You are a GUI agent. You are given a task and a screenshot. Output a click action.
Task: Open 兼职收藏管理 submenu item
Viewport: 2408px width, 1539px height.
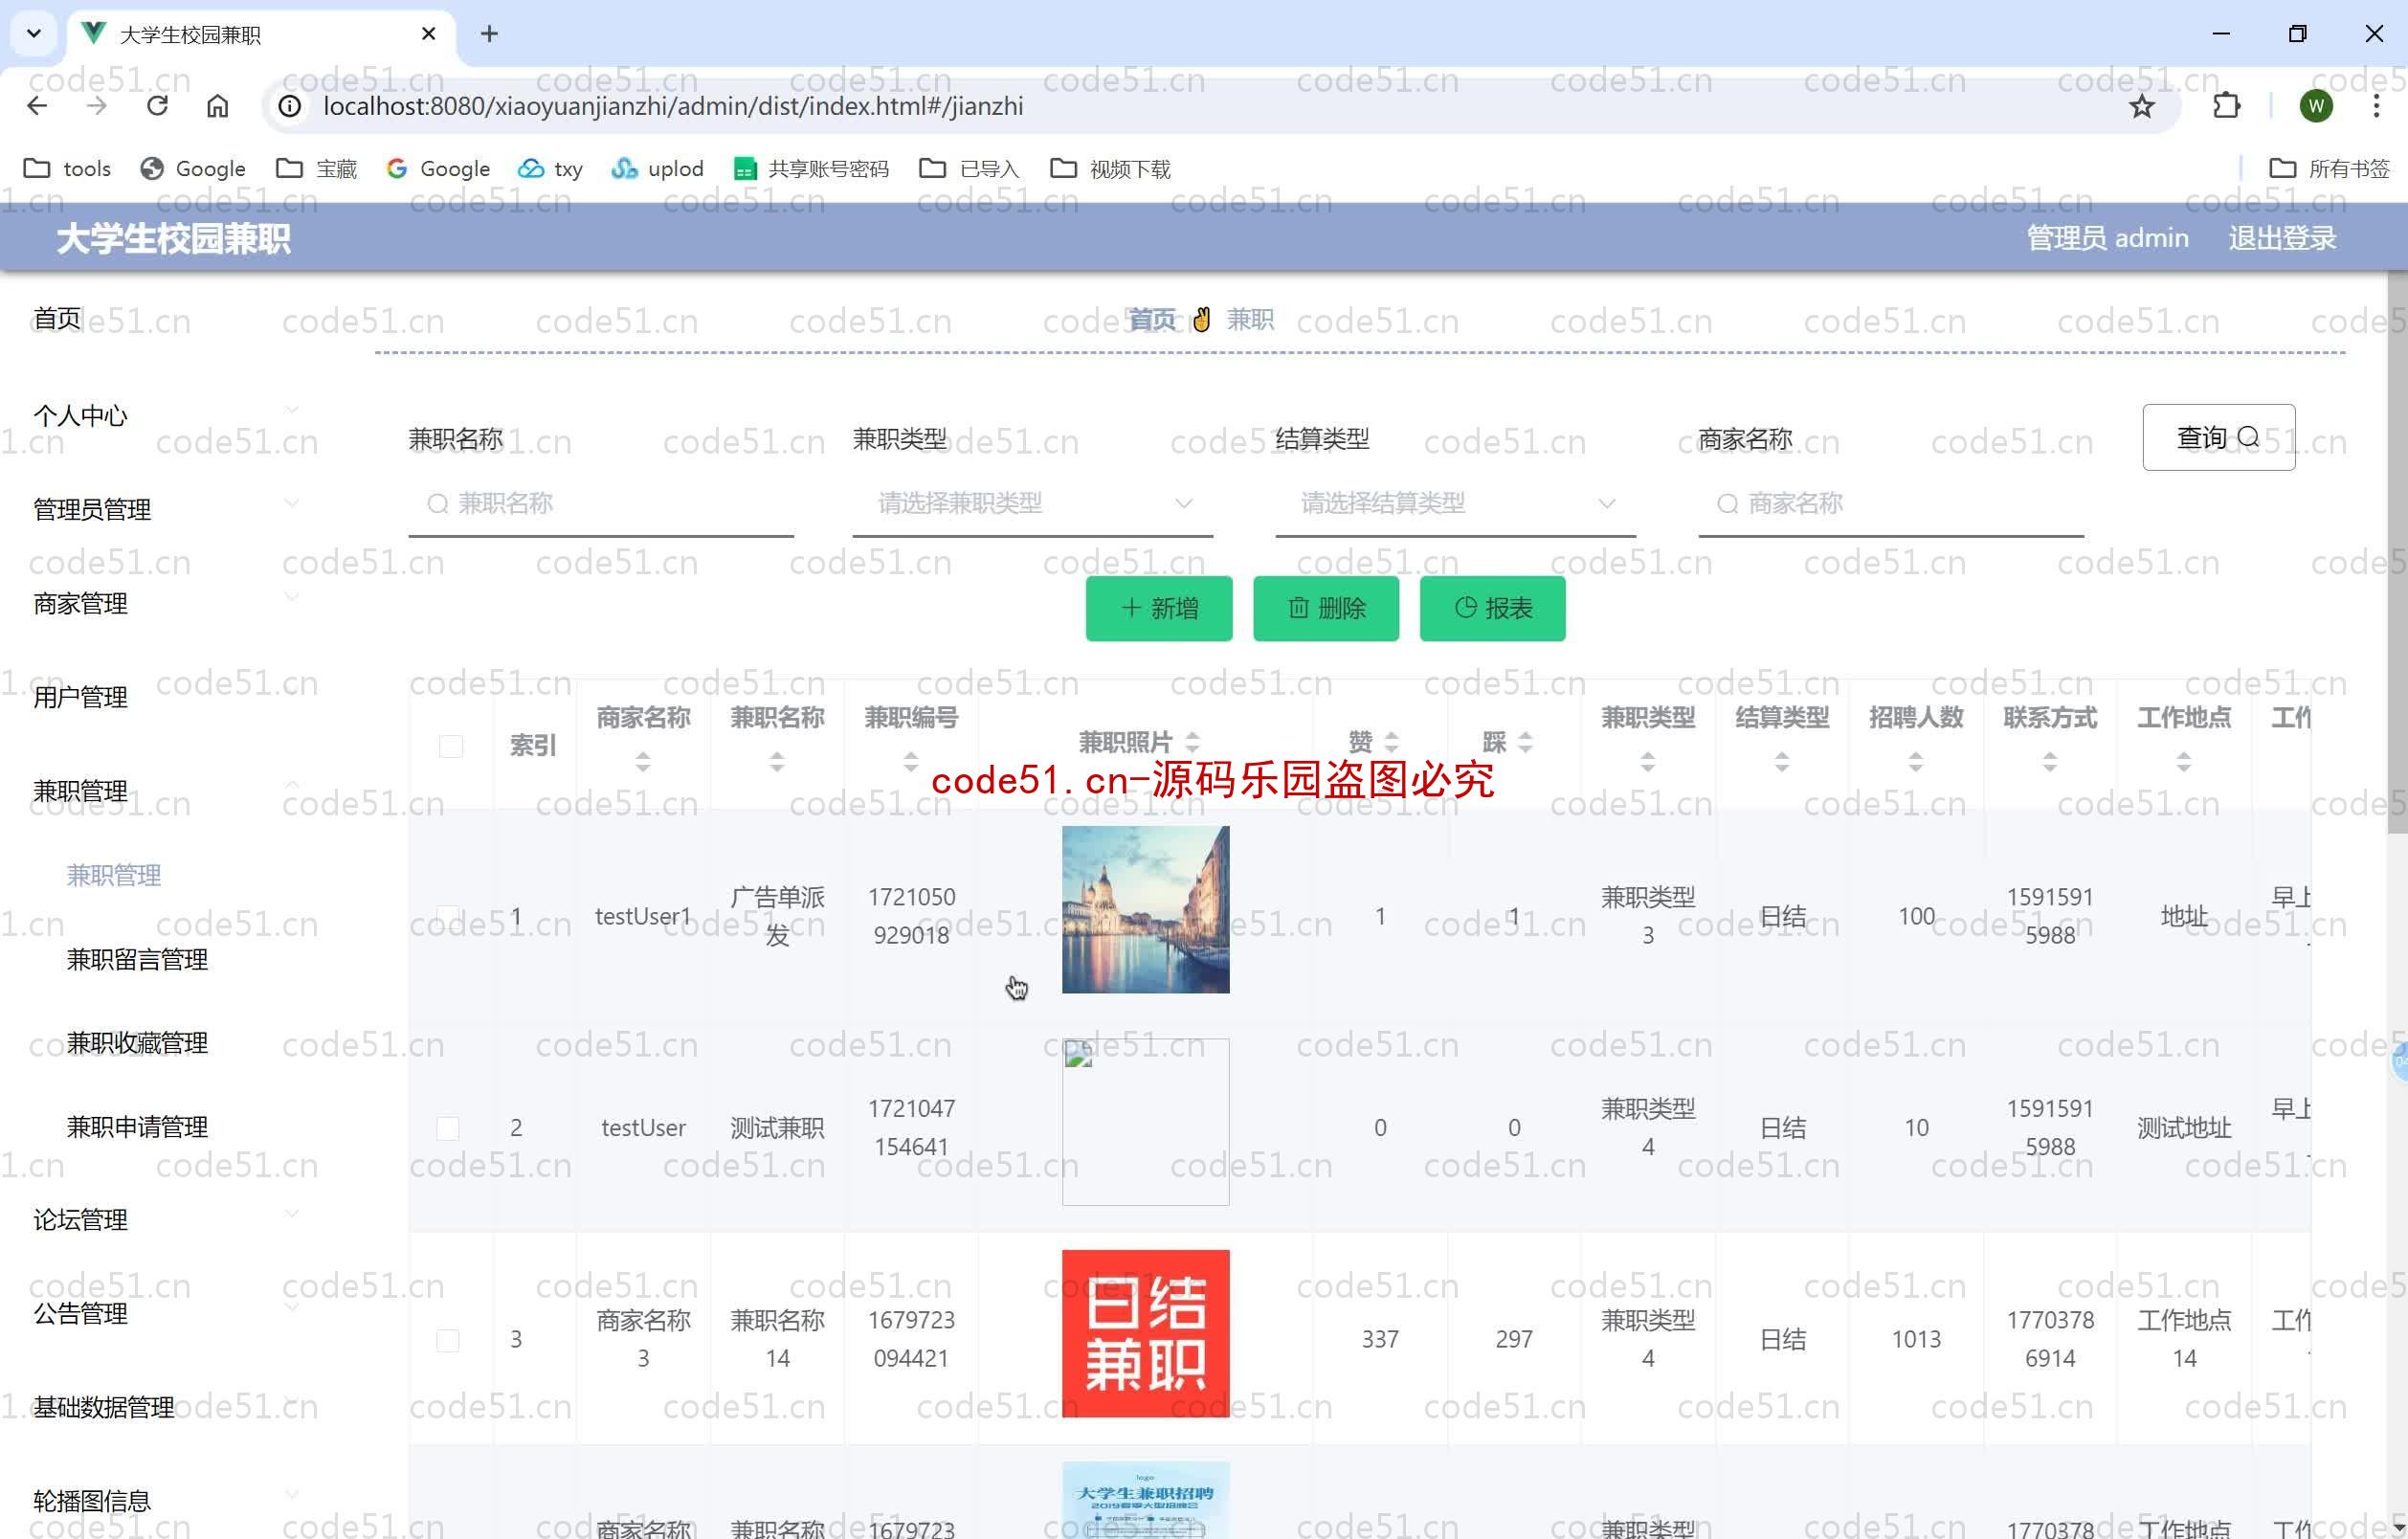(x=137, y=1043)
